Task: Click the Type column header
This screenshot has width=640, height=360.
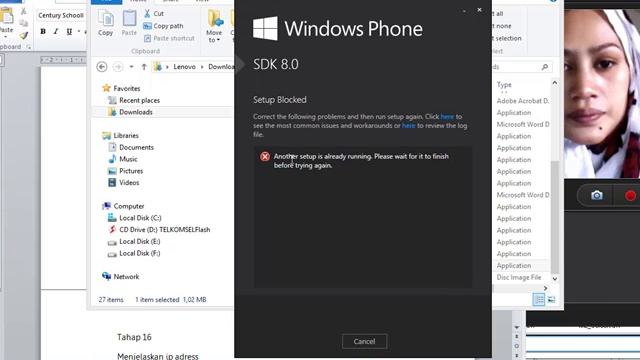Action: pyautogui.click(x=504, y=84)
